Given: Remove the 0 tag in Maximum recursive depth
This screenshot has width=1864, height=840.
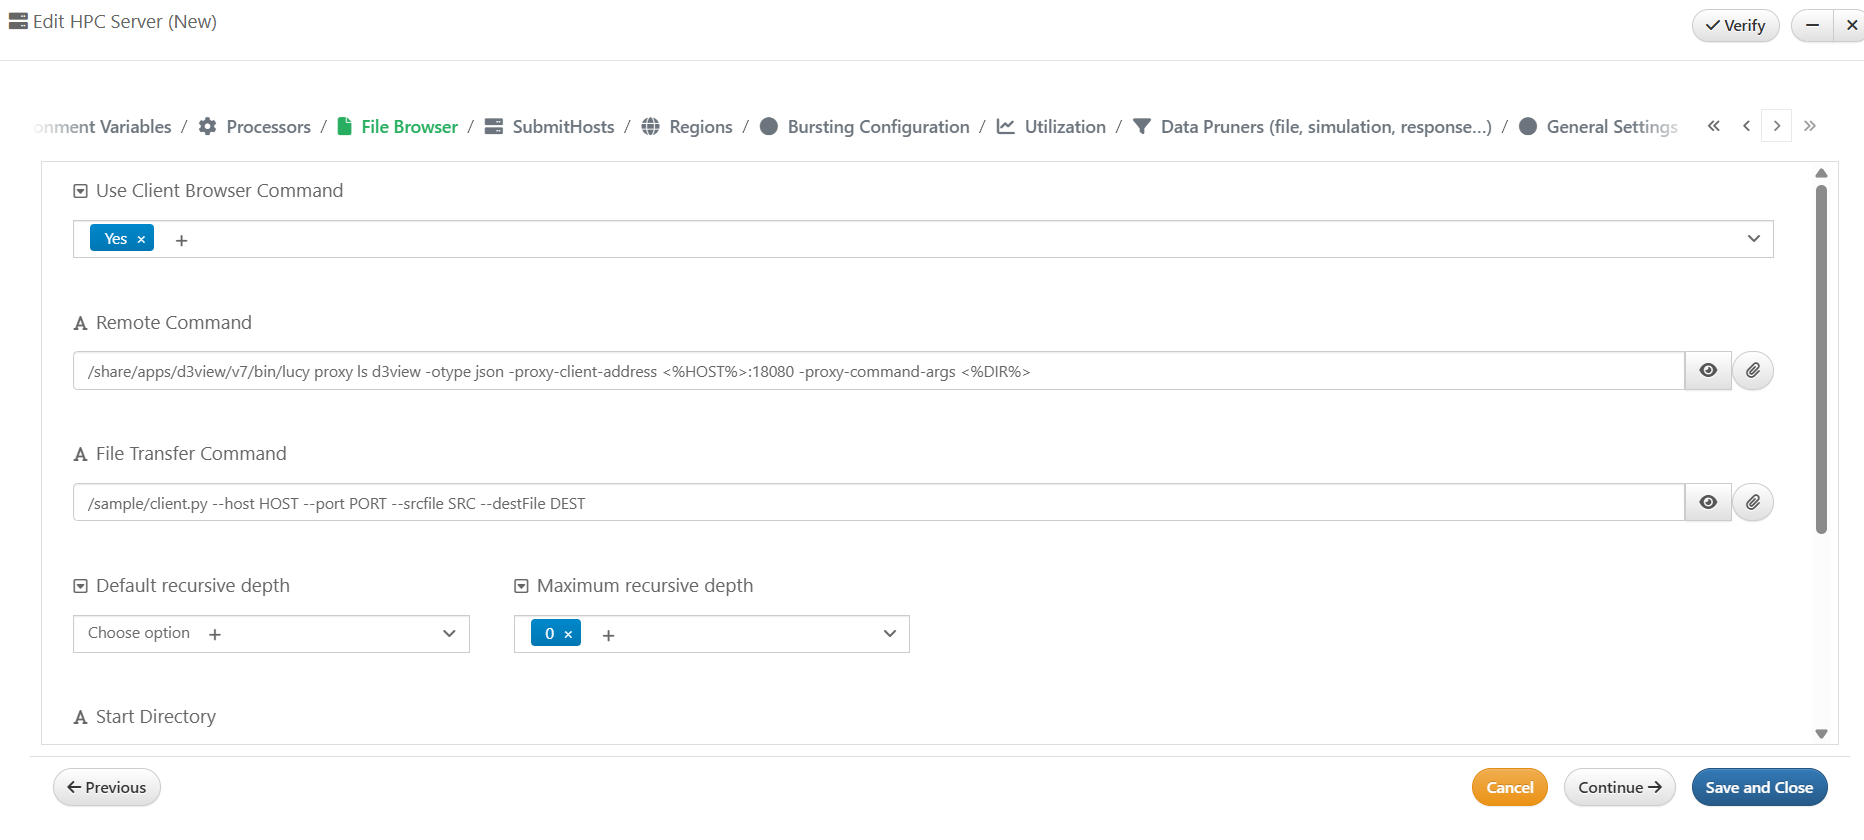Looking at the screenshot, I should tap(568, 634).
